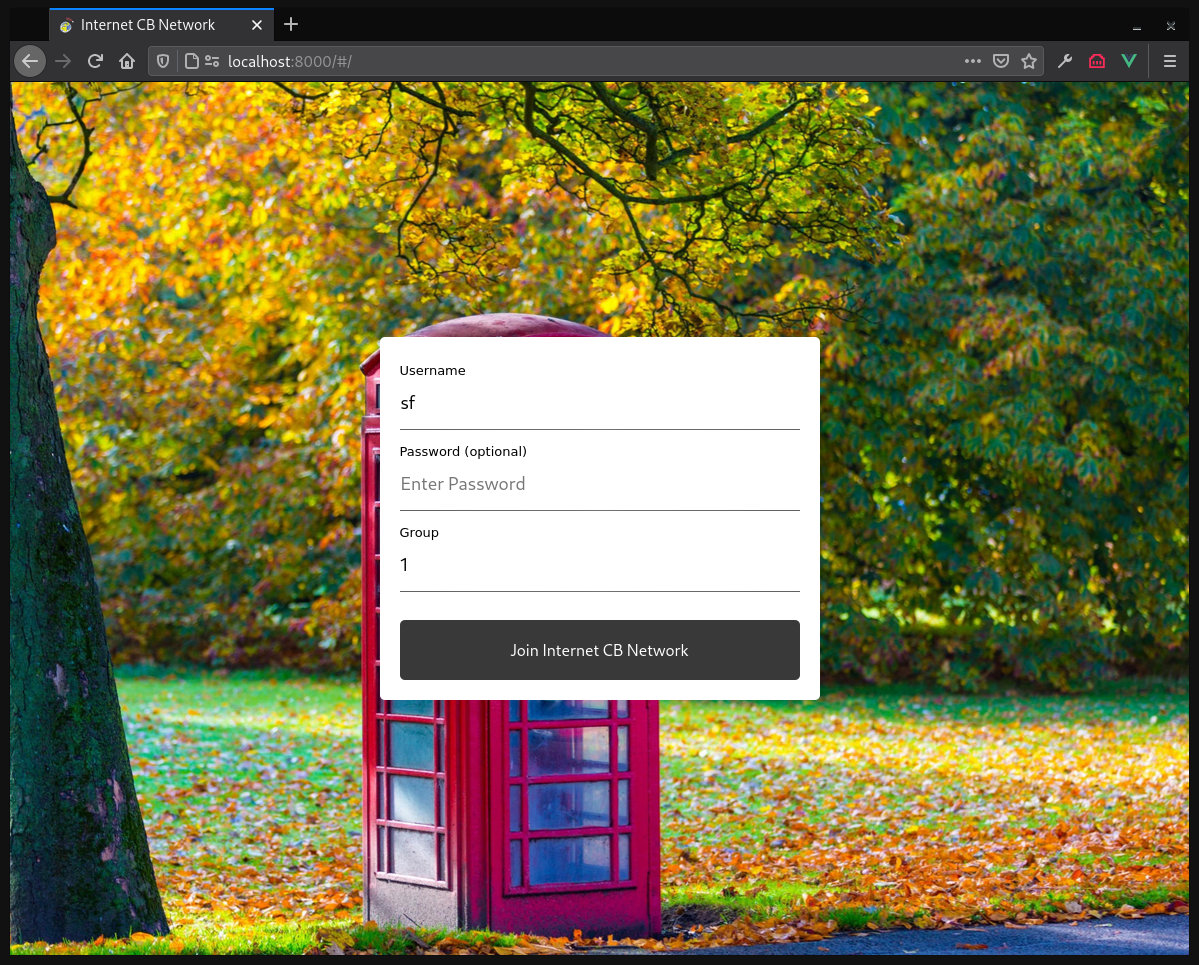Open the tracking protection shield panel
The image size is (1199, 965).
(164, 61)
